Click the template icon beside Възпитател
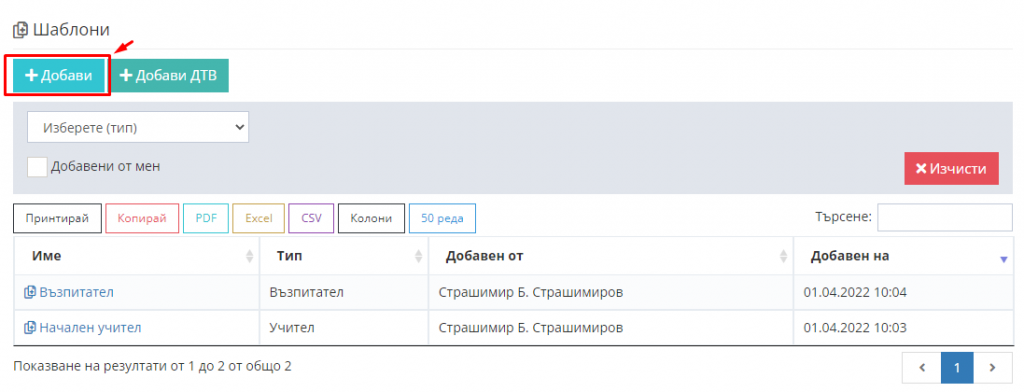 click(x=29, y=293)
